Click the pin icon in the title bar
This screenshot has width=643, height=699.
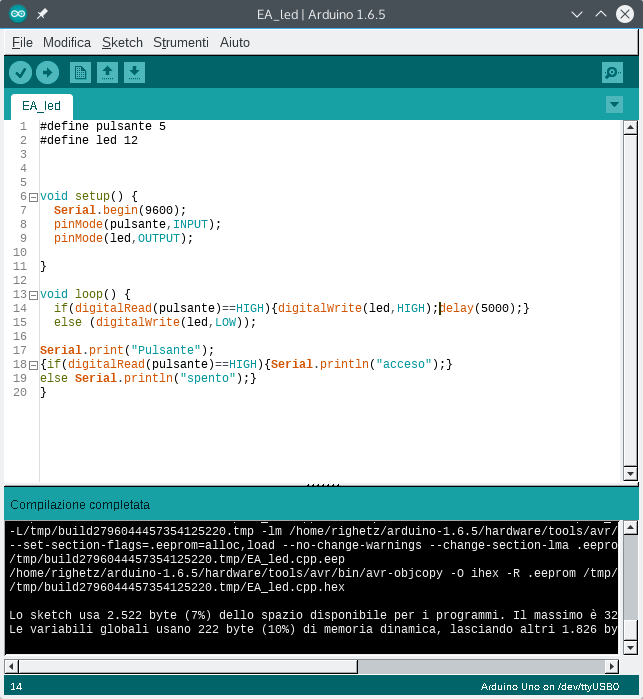[x=42, y=14]
